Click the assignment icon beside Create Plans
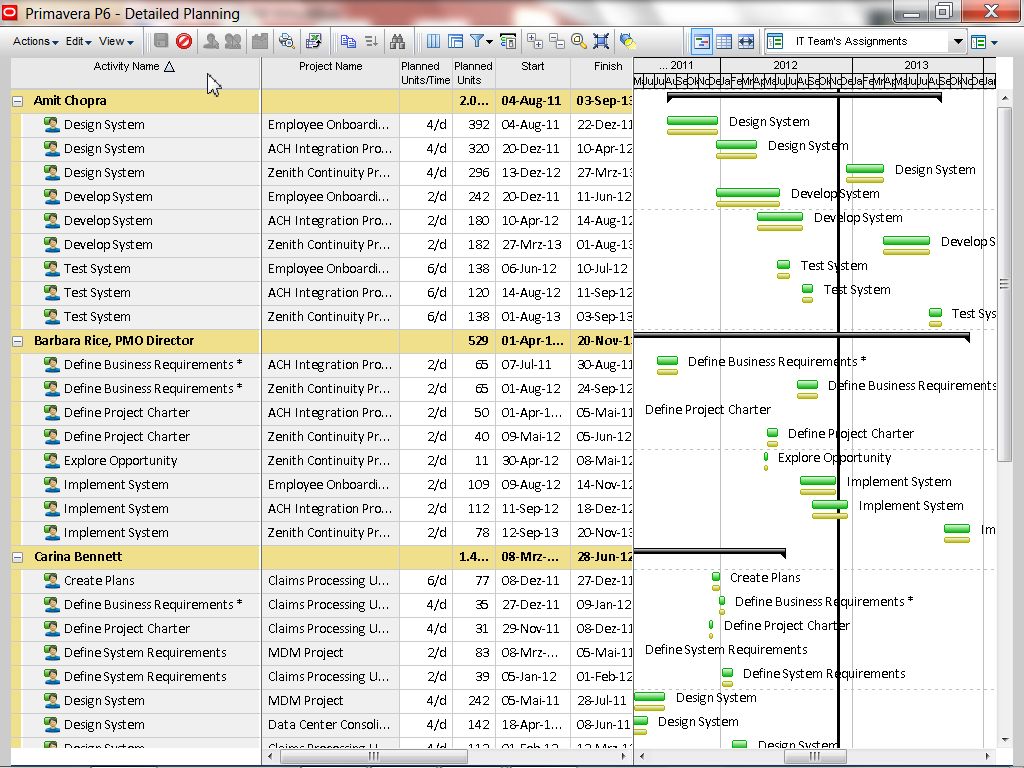Image resolution: width=1024 pixels, height=768 pixels. click(x=52, y=581)
